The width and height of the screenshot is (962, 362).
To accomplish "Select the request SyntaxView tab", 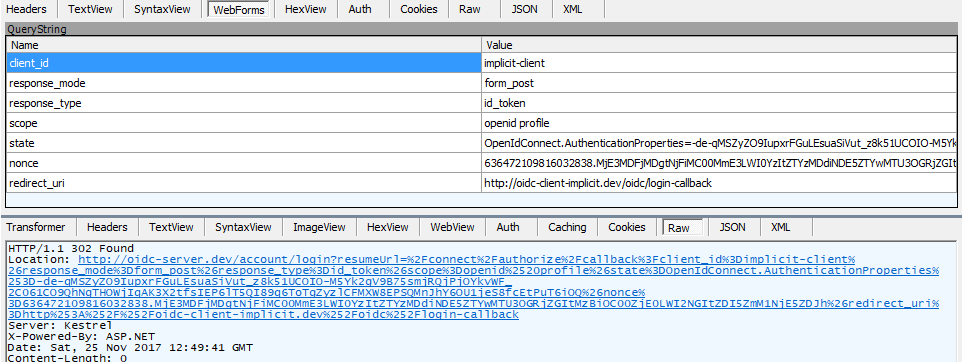I will click(163, 9).
